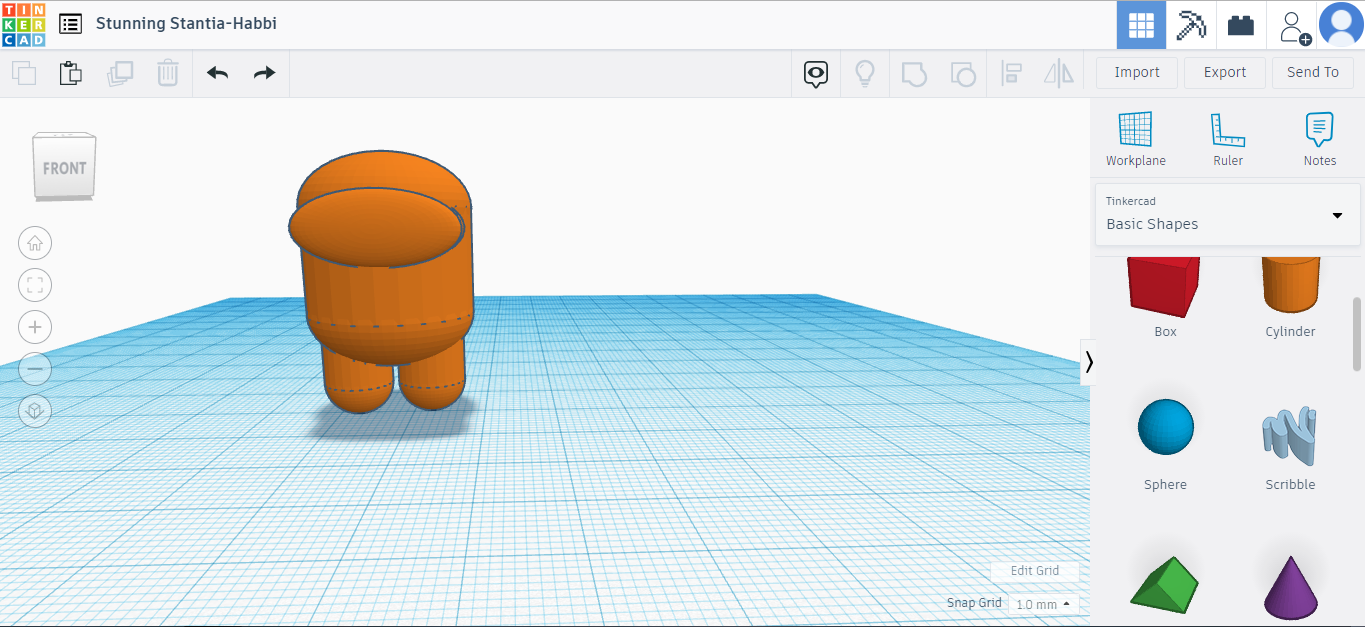Invite people with the add-user icon
This screenshot has width=1365, height=627.
point(1294,26)
